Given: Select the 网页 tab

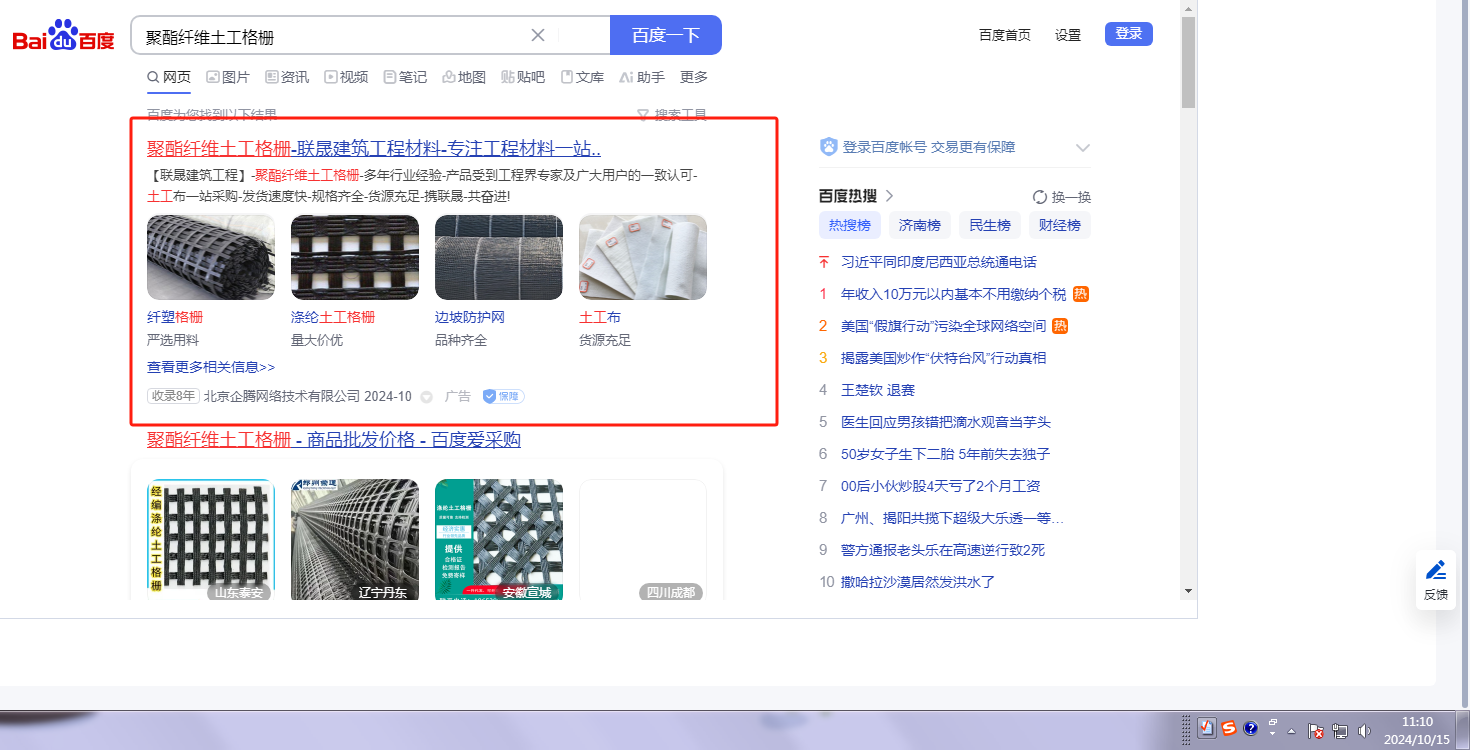Looking at the screenshot, I should 169,77.
